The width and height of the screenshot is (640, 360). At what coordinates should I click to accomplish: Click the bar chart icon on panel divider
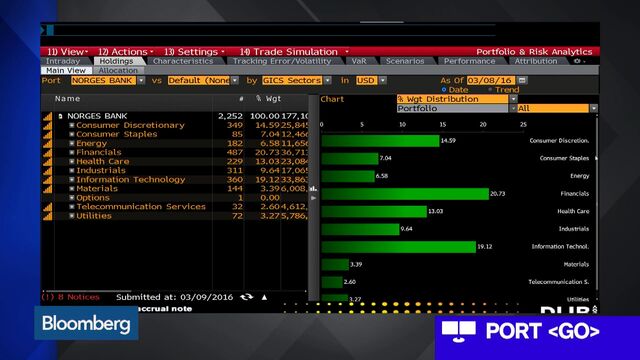(313, 188)
